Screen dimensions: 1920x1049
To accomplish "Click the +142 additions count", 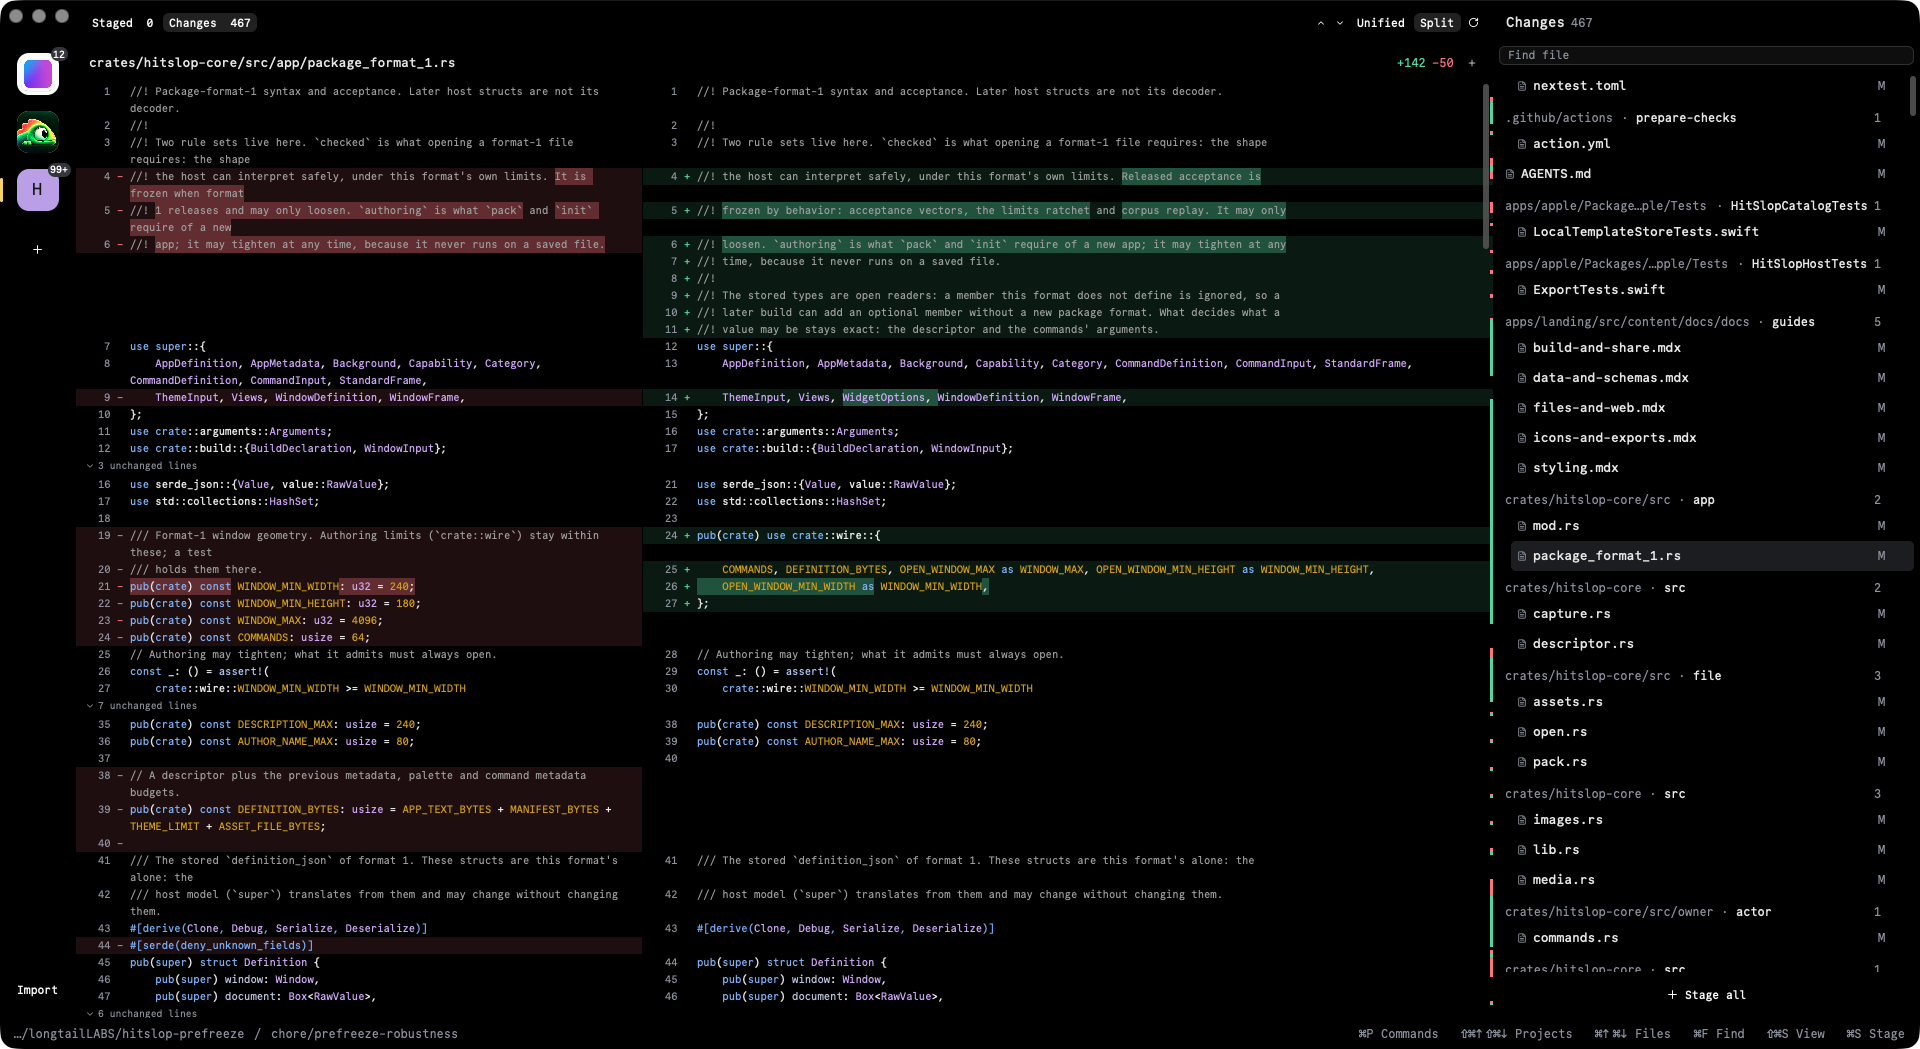I will click(1411, 63).
